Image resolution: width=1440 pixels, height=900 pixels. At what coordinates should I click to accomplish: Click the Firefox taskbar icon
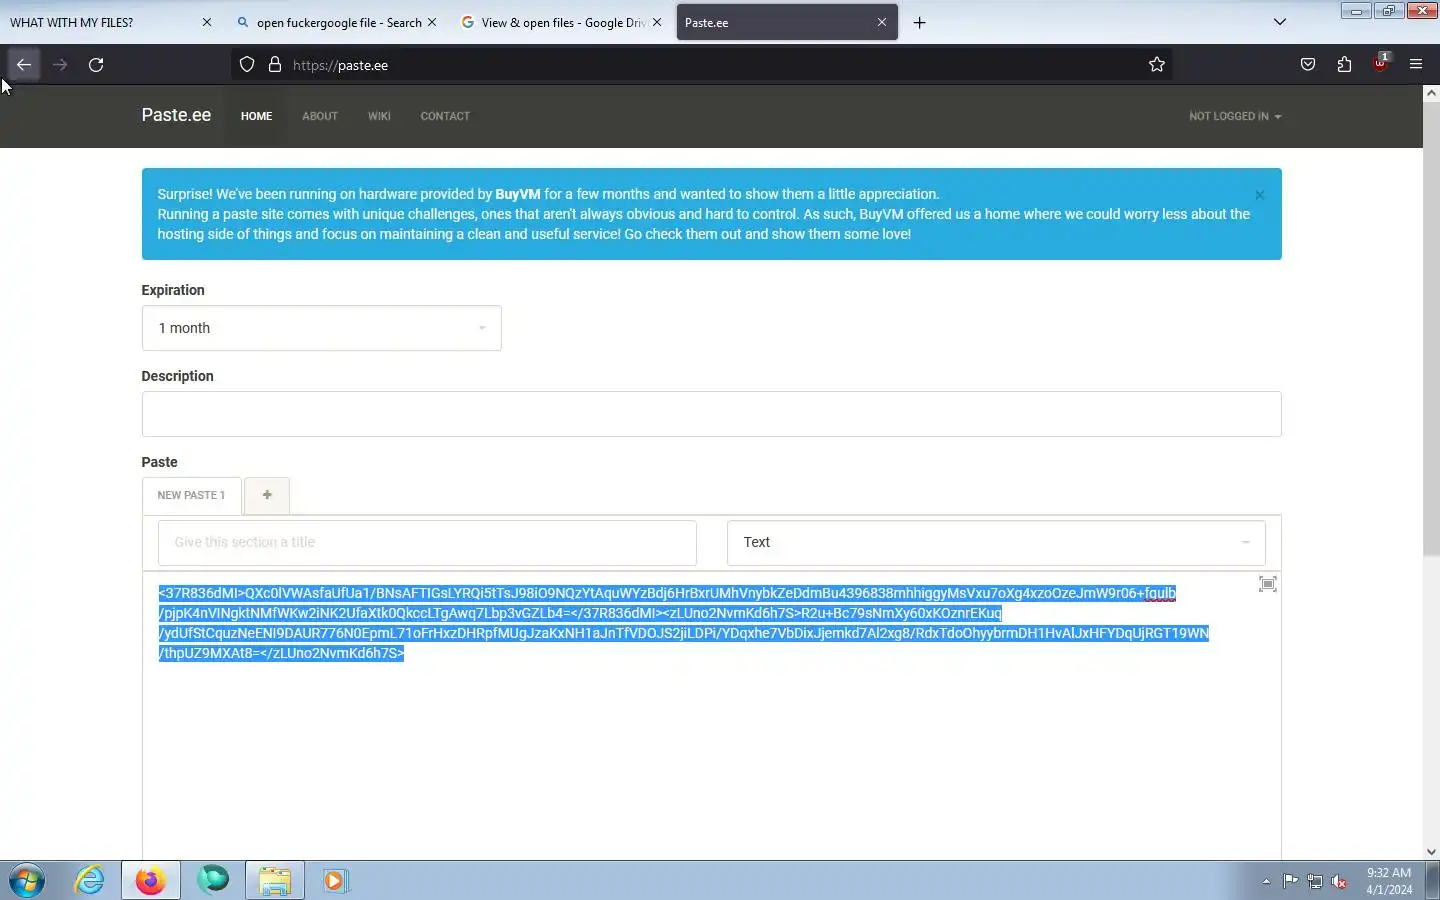click(x=151, y=881)
